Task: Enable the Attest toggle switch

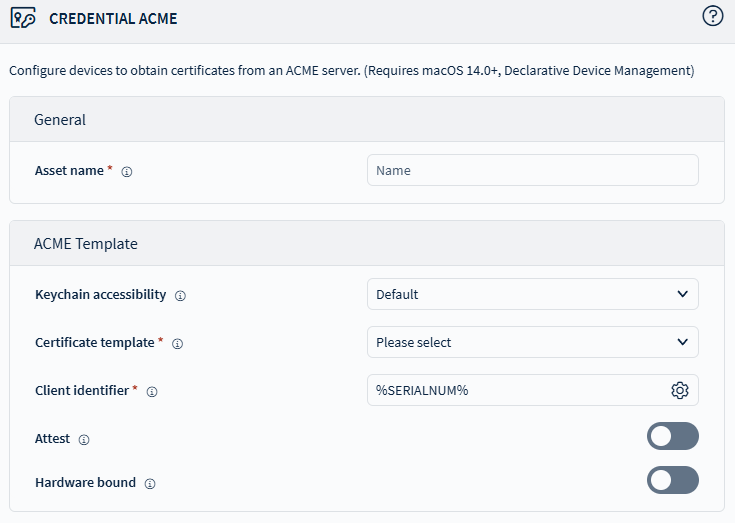Action: coord(672,436)
